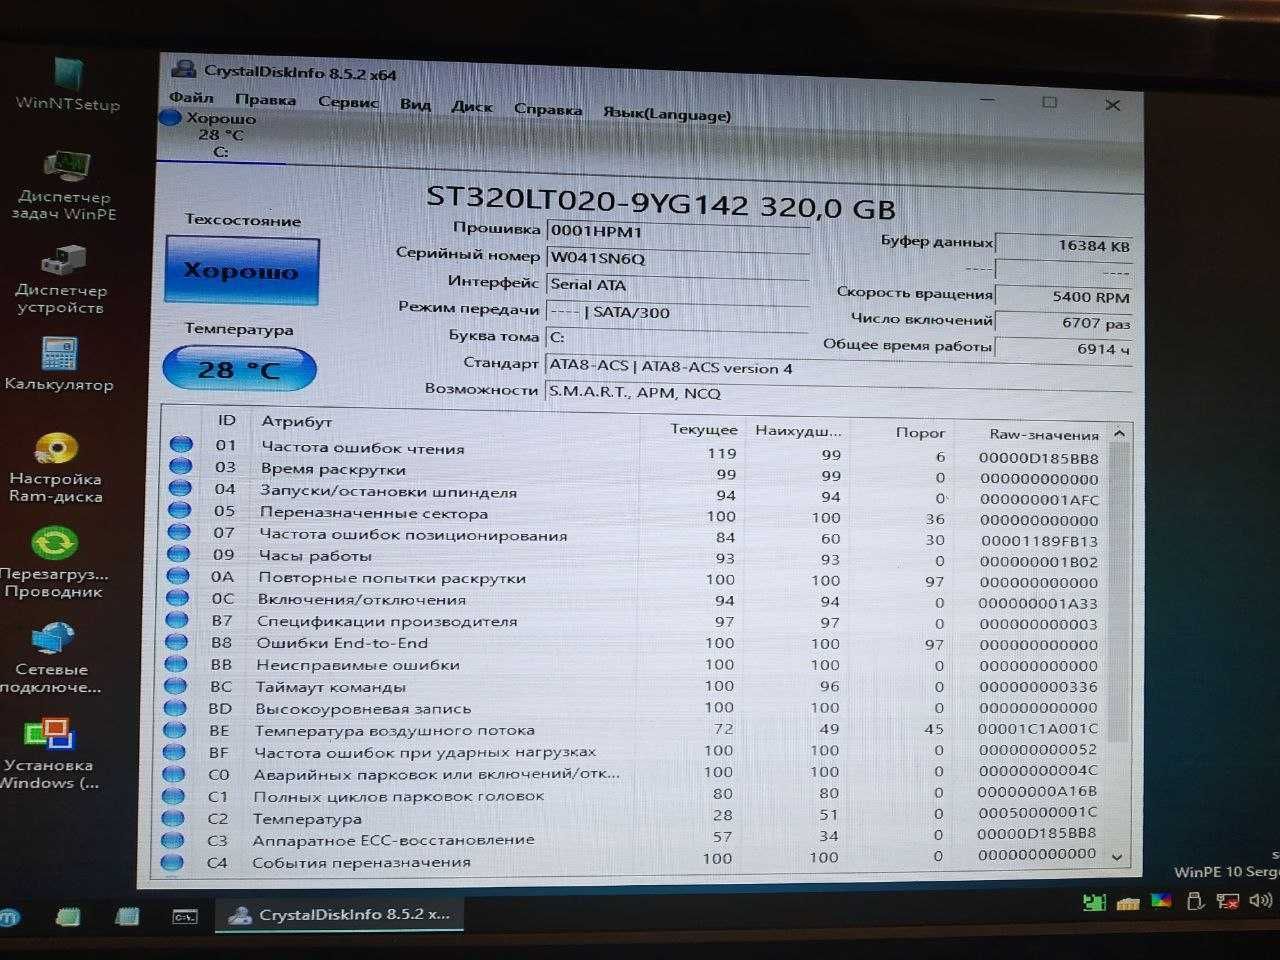Viewport: 1280px width, 960px height.
Task: Click the Число включений 6707 раз field
Action: pyautogui.click(x=1064, y=323)
